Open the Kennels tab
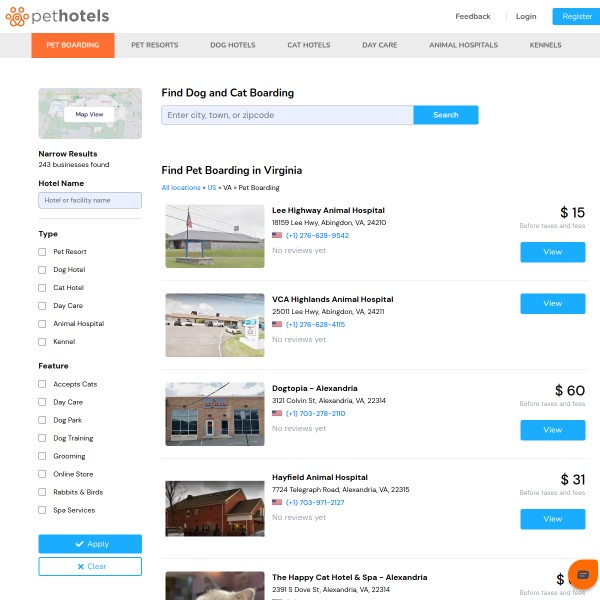The width and height of the screenshot is (600, 600). click(545, 45)
